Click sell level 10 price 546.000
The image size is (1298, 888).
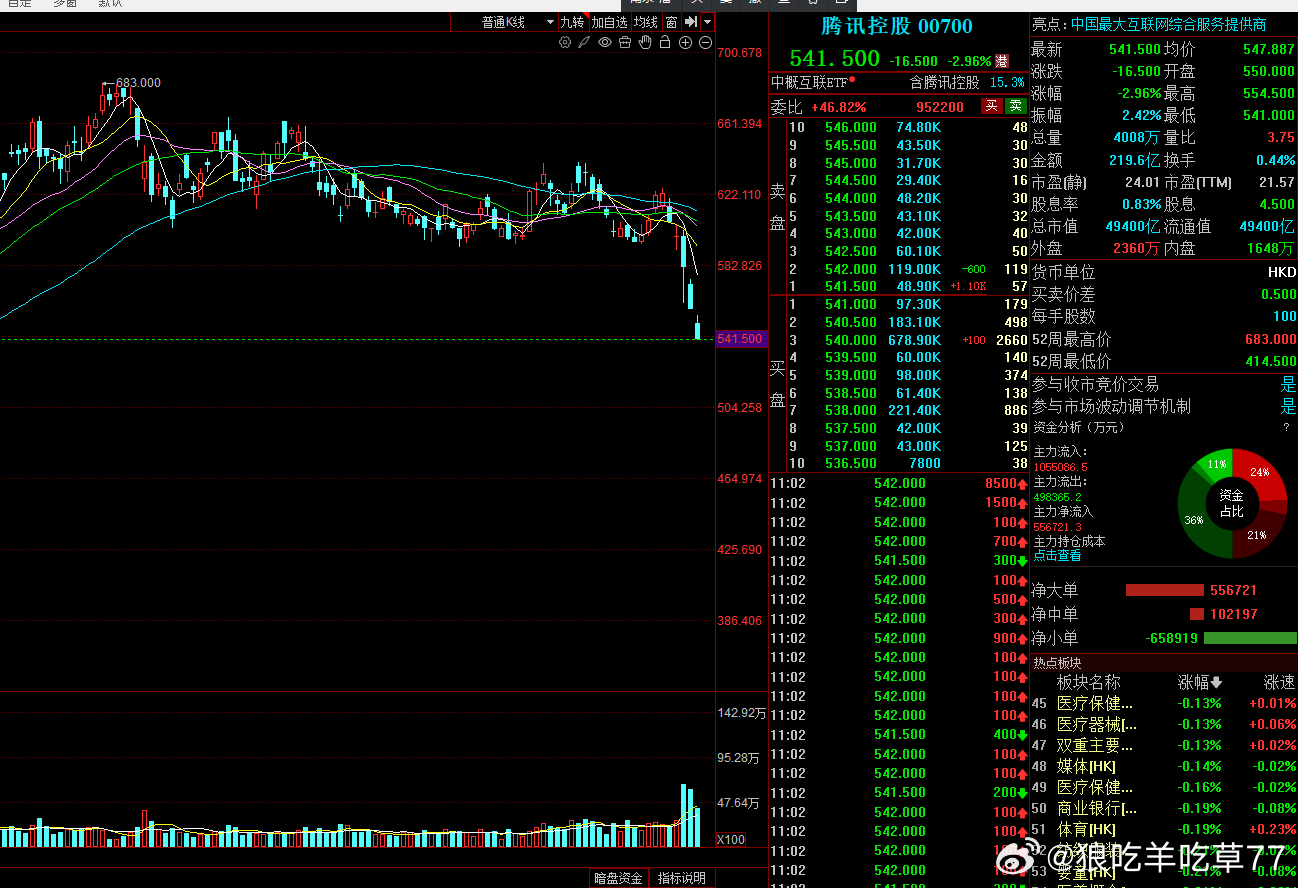[x=851, y=127]
